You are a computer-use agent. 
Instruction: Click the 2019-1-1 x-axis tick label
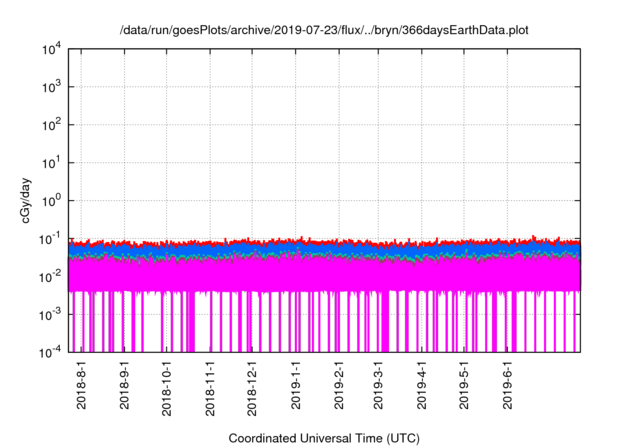point(297,385)
